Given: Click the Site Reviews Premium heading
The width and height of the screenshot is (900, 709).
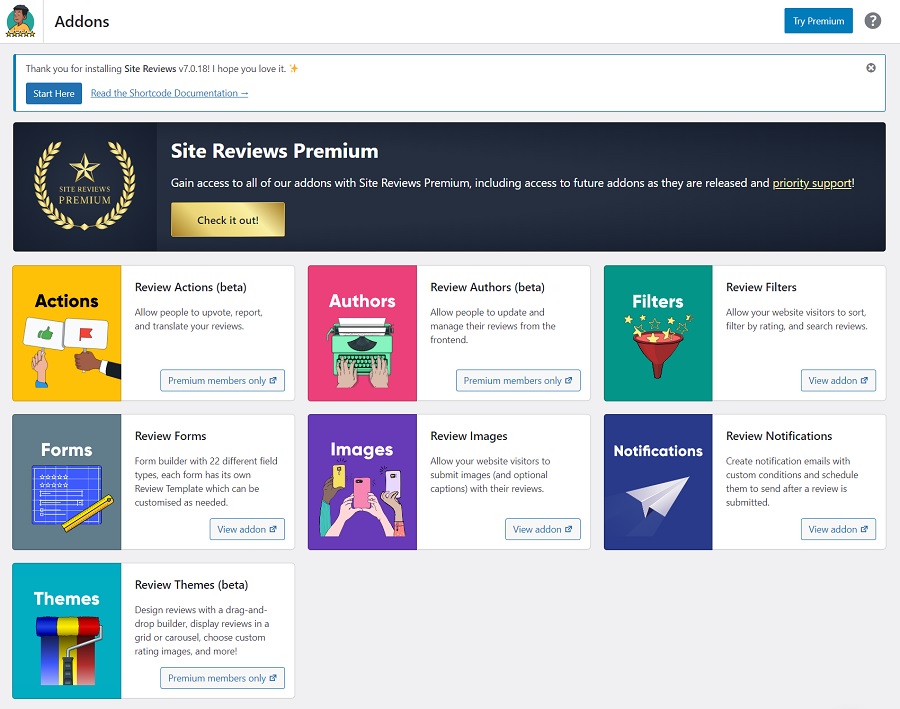Looking at the screenshot, I should pos(274,151).
